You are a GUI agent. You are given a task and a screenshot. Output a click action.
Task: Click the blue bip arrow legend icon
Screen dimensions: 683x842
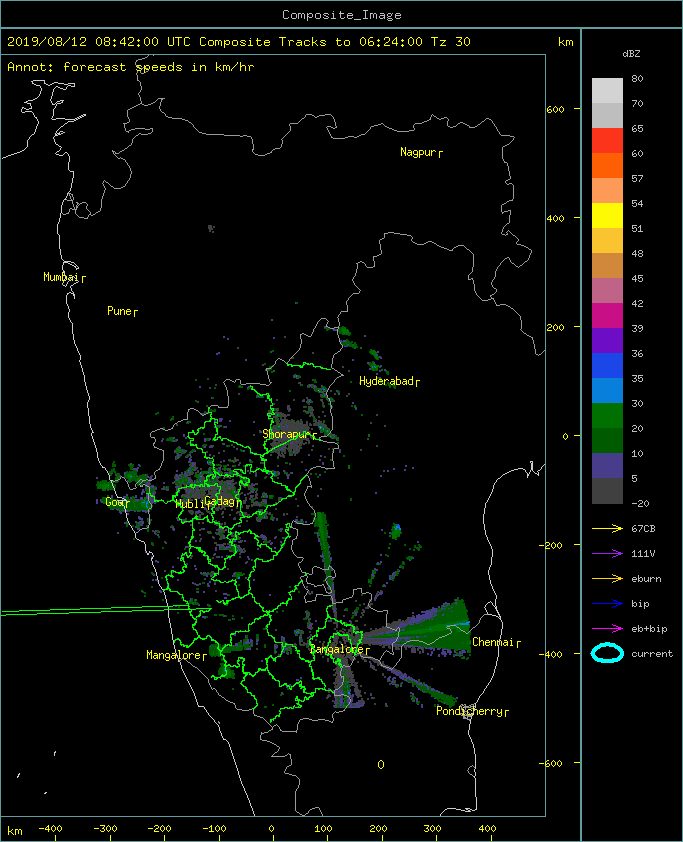pos(607,604)
